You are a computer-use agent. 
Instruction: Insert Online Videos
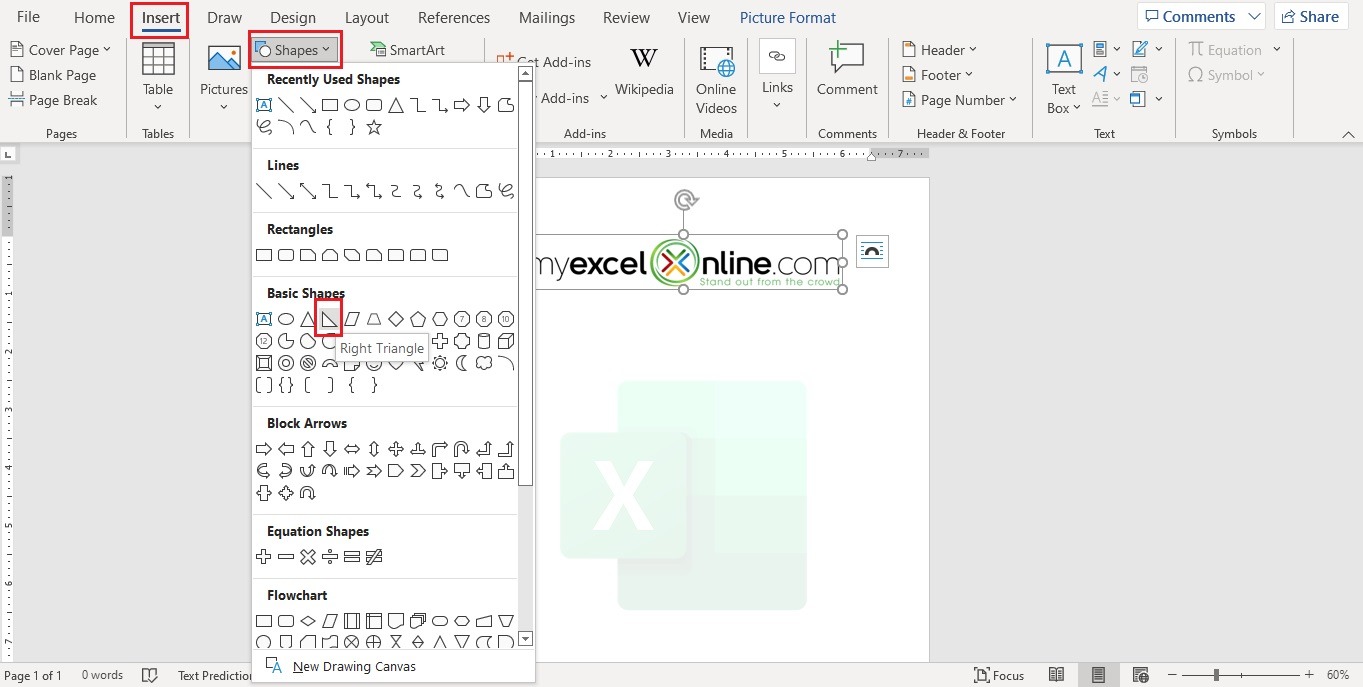pos(716,80)
